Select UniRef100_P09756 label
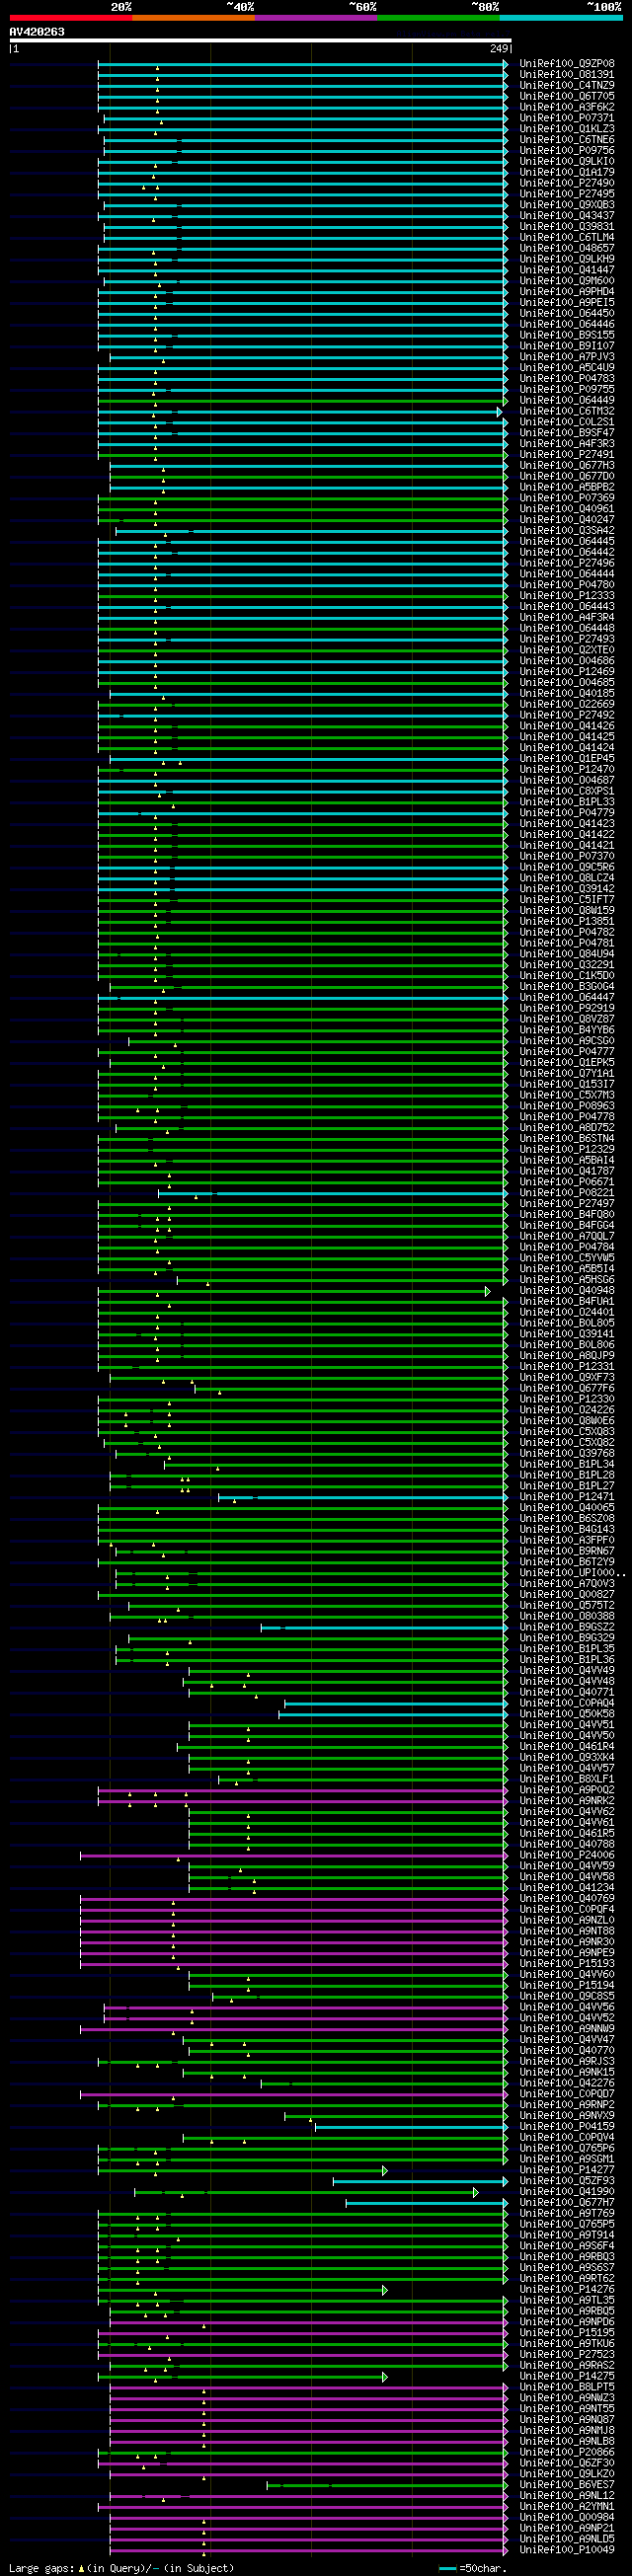Image resolution: width=632 pixels, height=2576 pixels. pyautogui.click(x=567, y=150)
